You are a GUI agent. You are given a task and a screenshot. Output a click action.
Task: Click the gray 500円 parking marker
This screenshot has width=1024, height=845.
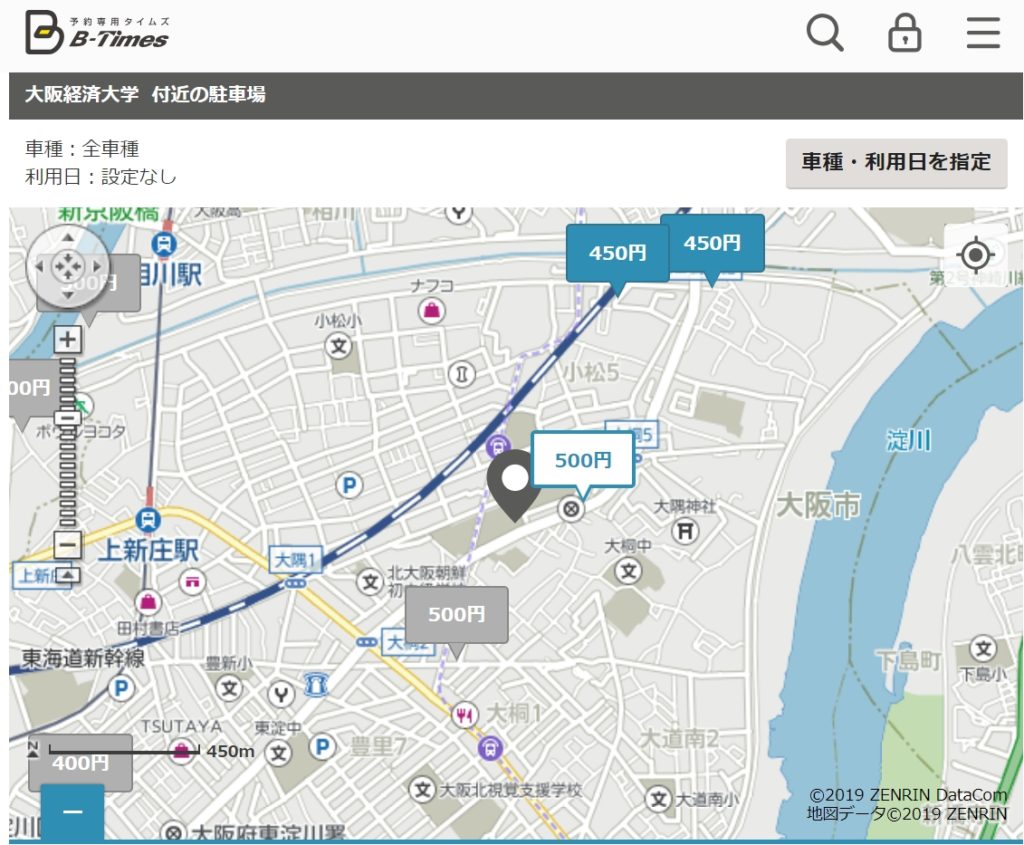tap(456, 614)
